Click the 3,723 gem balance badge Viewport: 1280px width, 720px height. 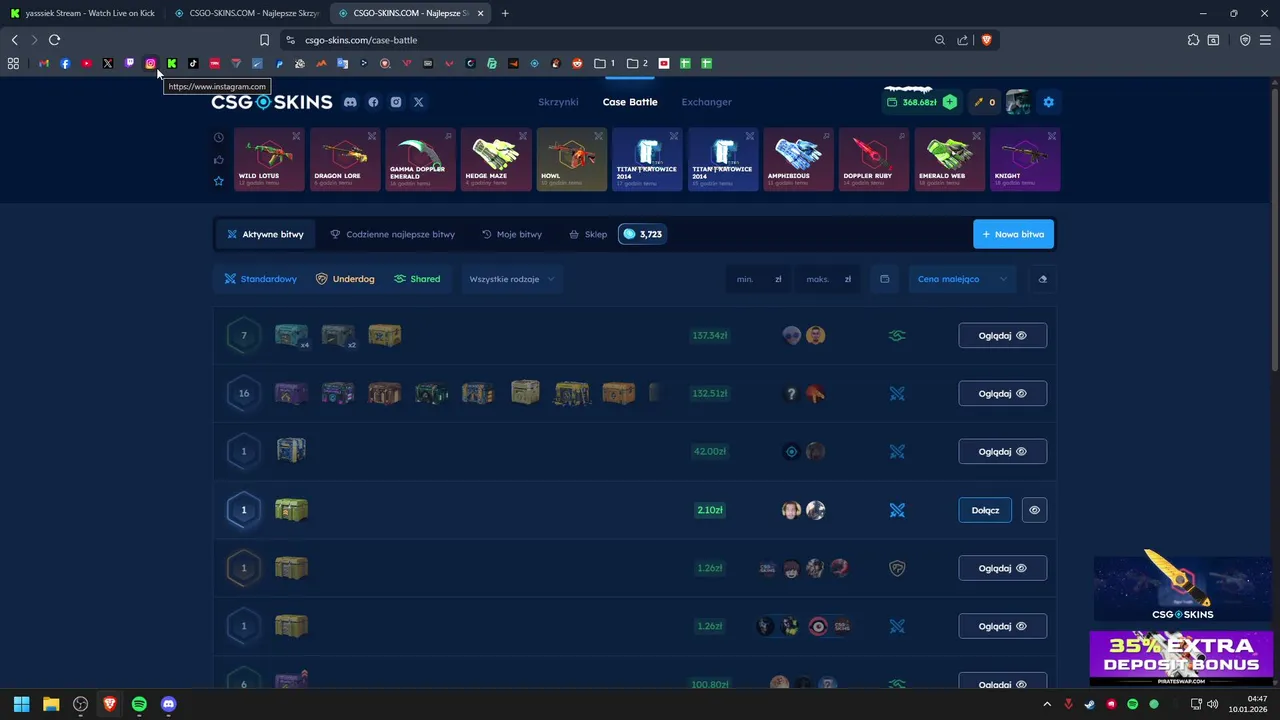642,234
